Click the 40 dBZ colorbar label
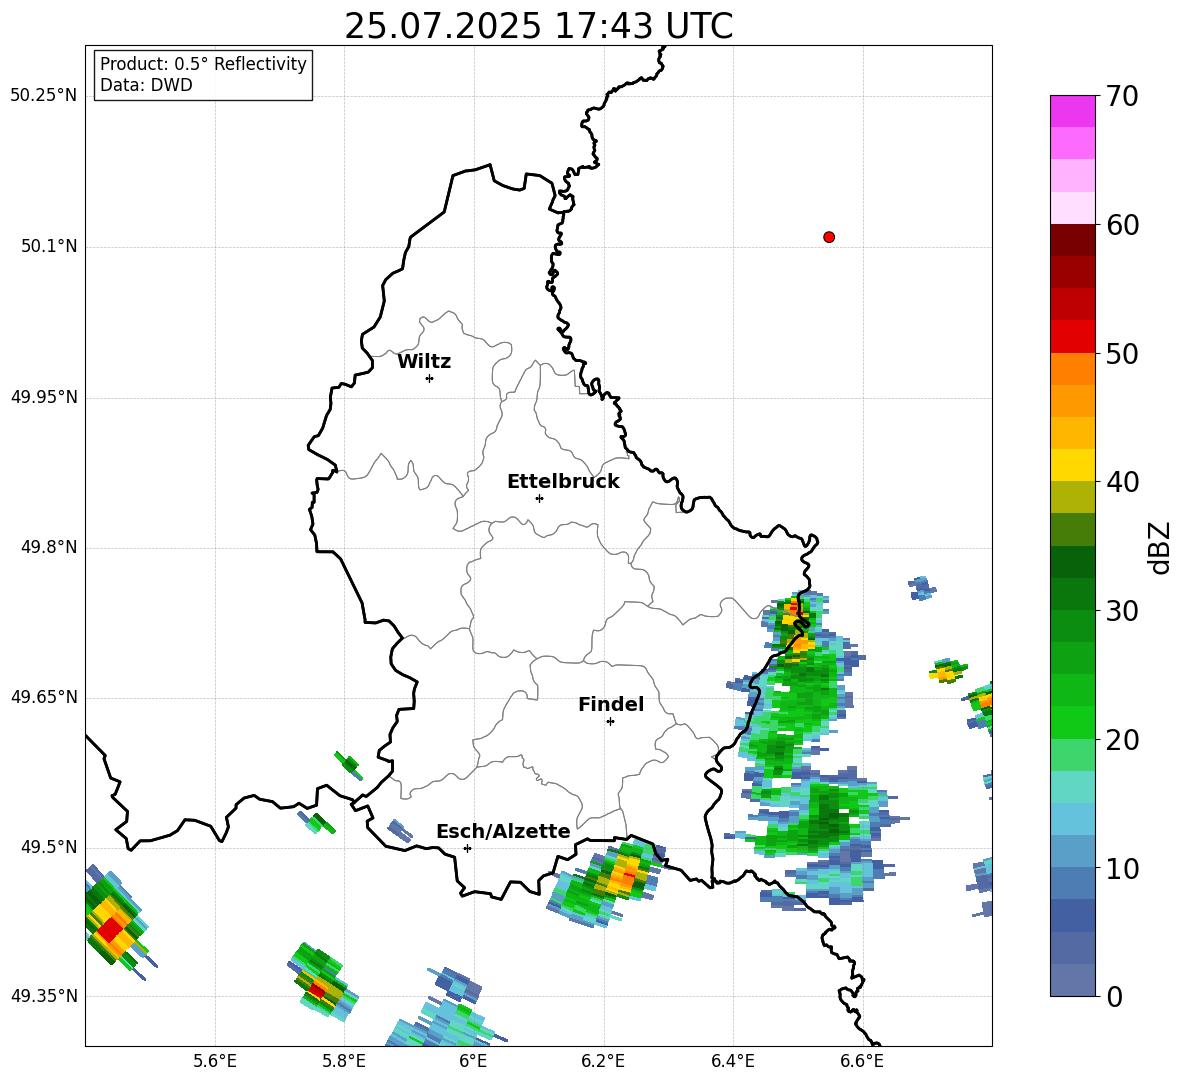Viewport: 1184px width, 1081px height. tap(1121, 482)
